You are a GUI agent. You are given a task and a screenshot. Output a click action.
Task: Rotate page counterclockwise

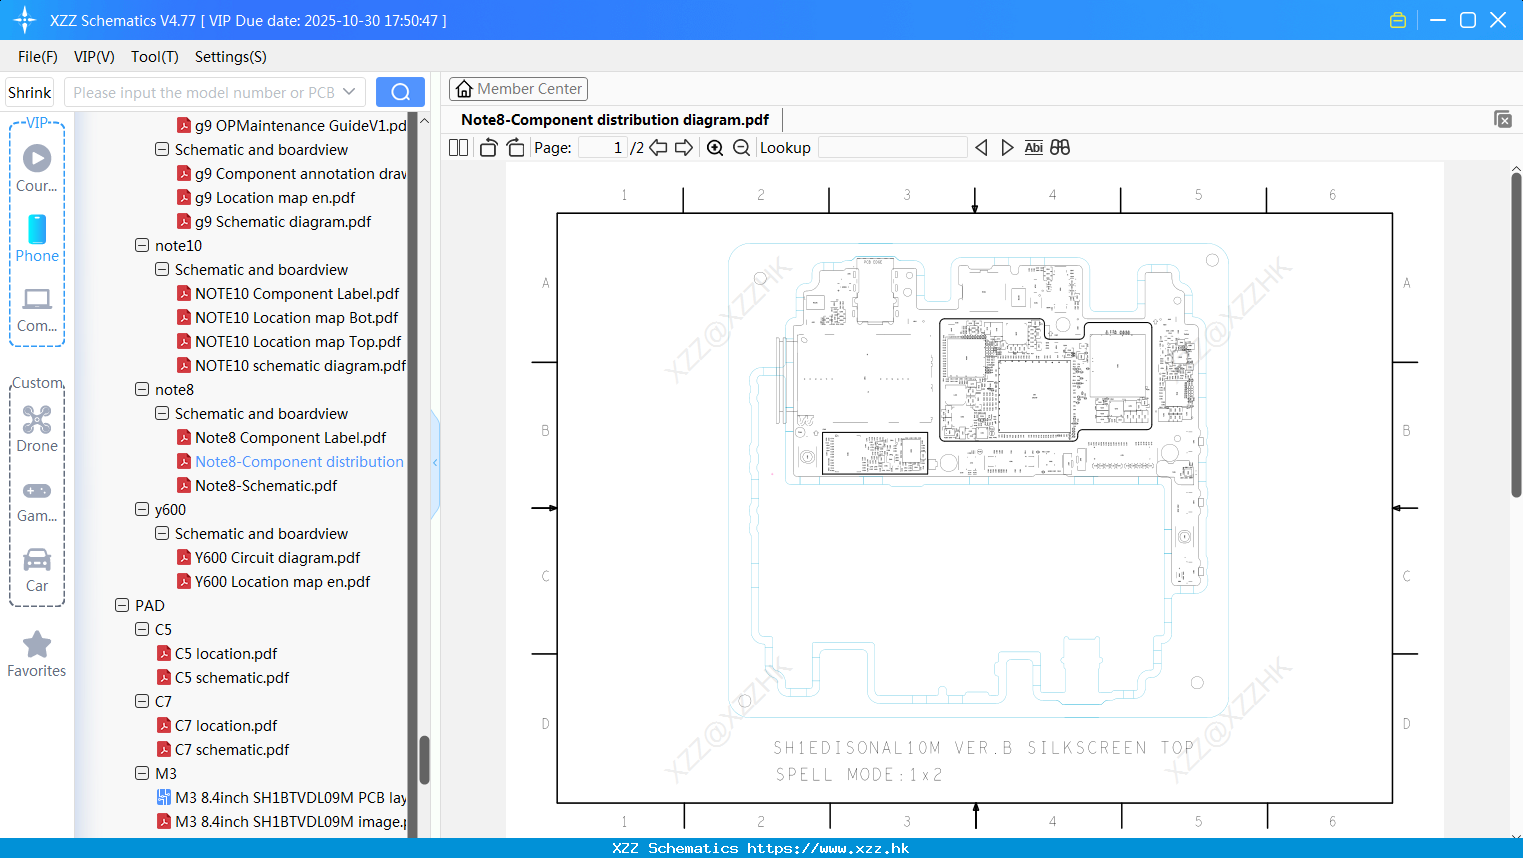pyautogui.click(x=488, y=147)
